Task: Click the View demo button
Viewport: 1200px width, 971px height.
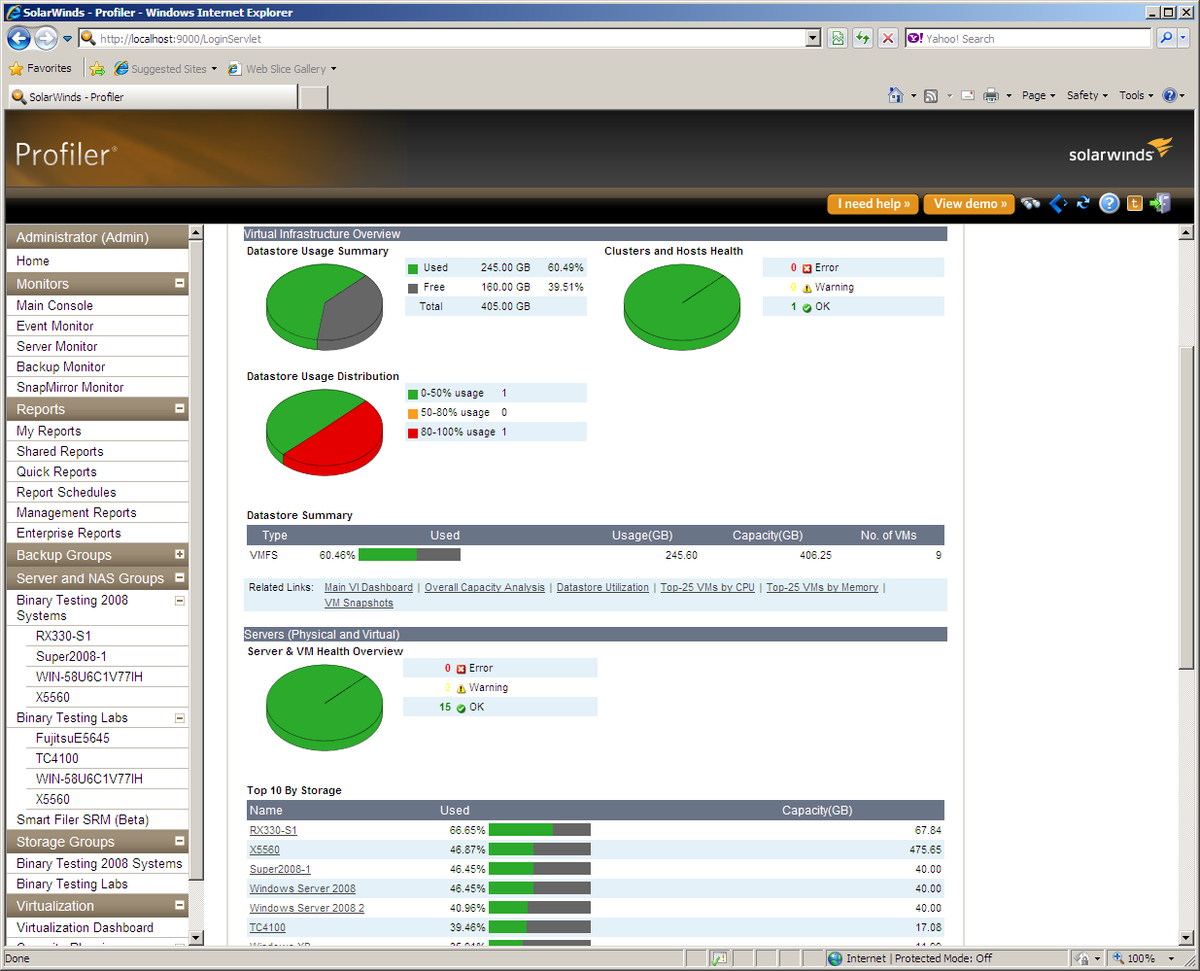Action: click(967, 203)
